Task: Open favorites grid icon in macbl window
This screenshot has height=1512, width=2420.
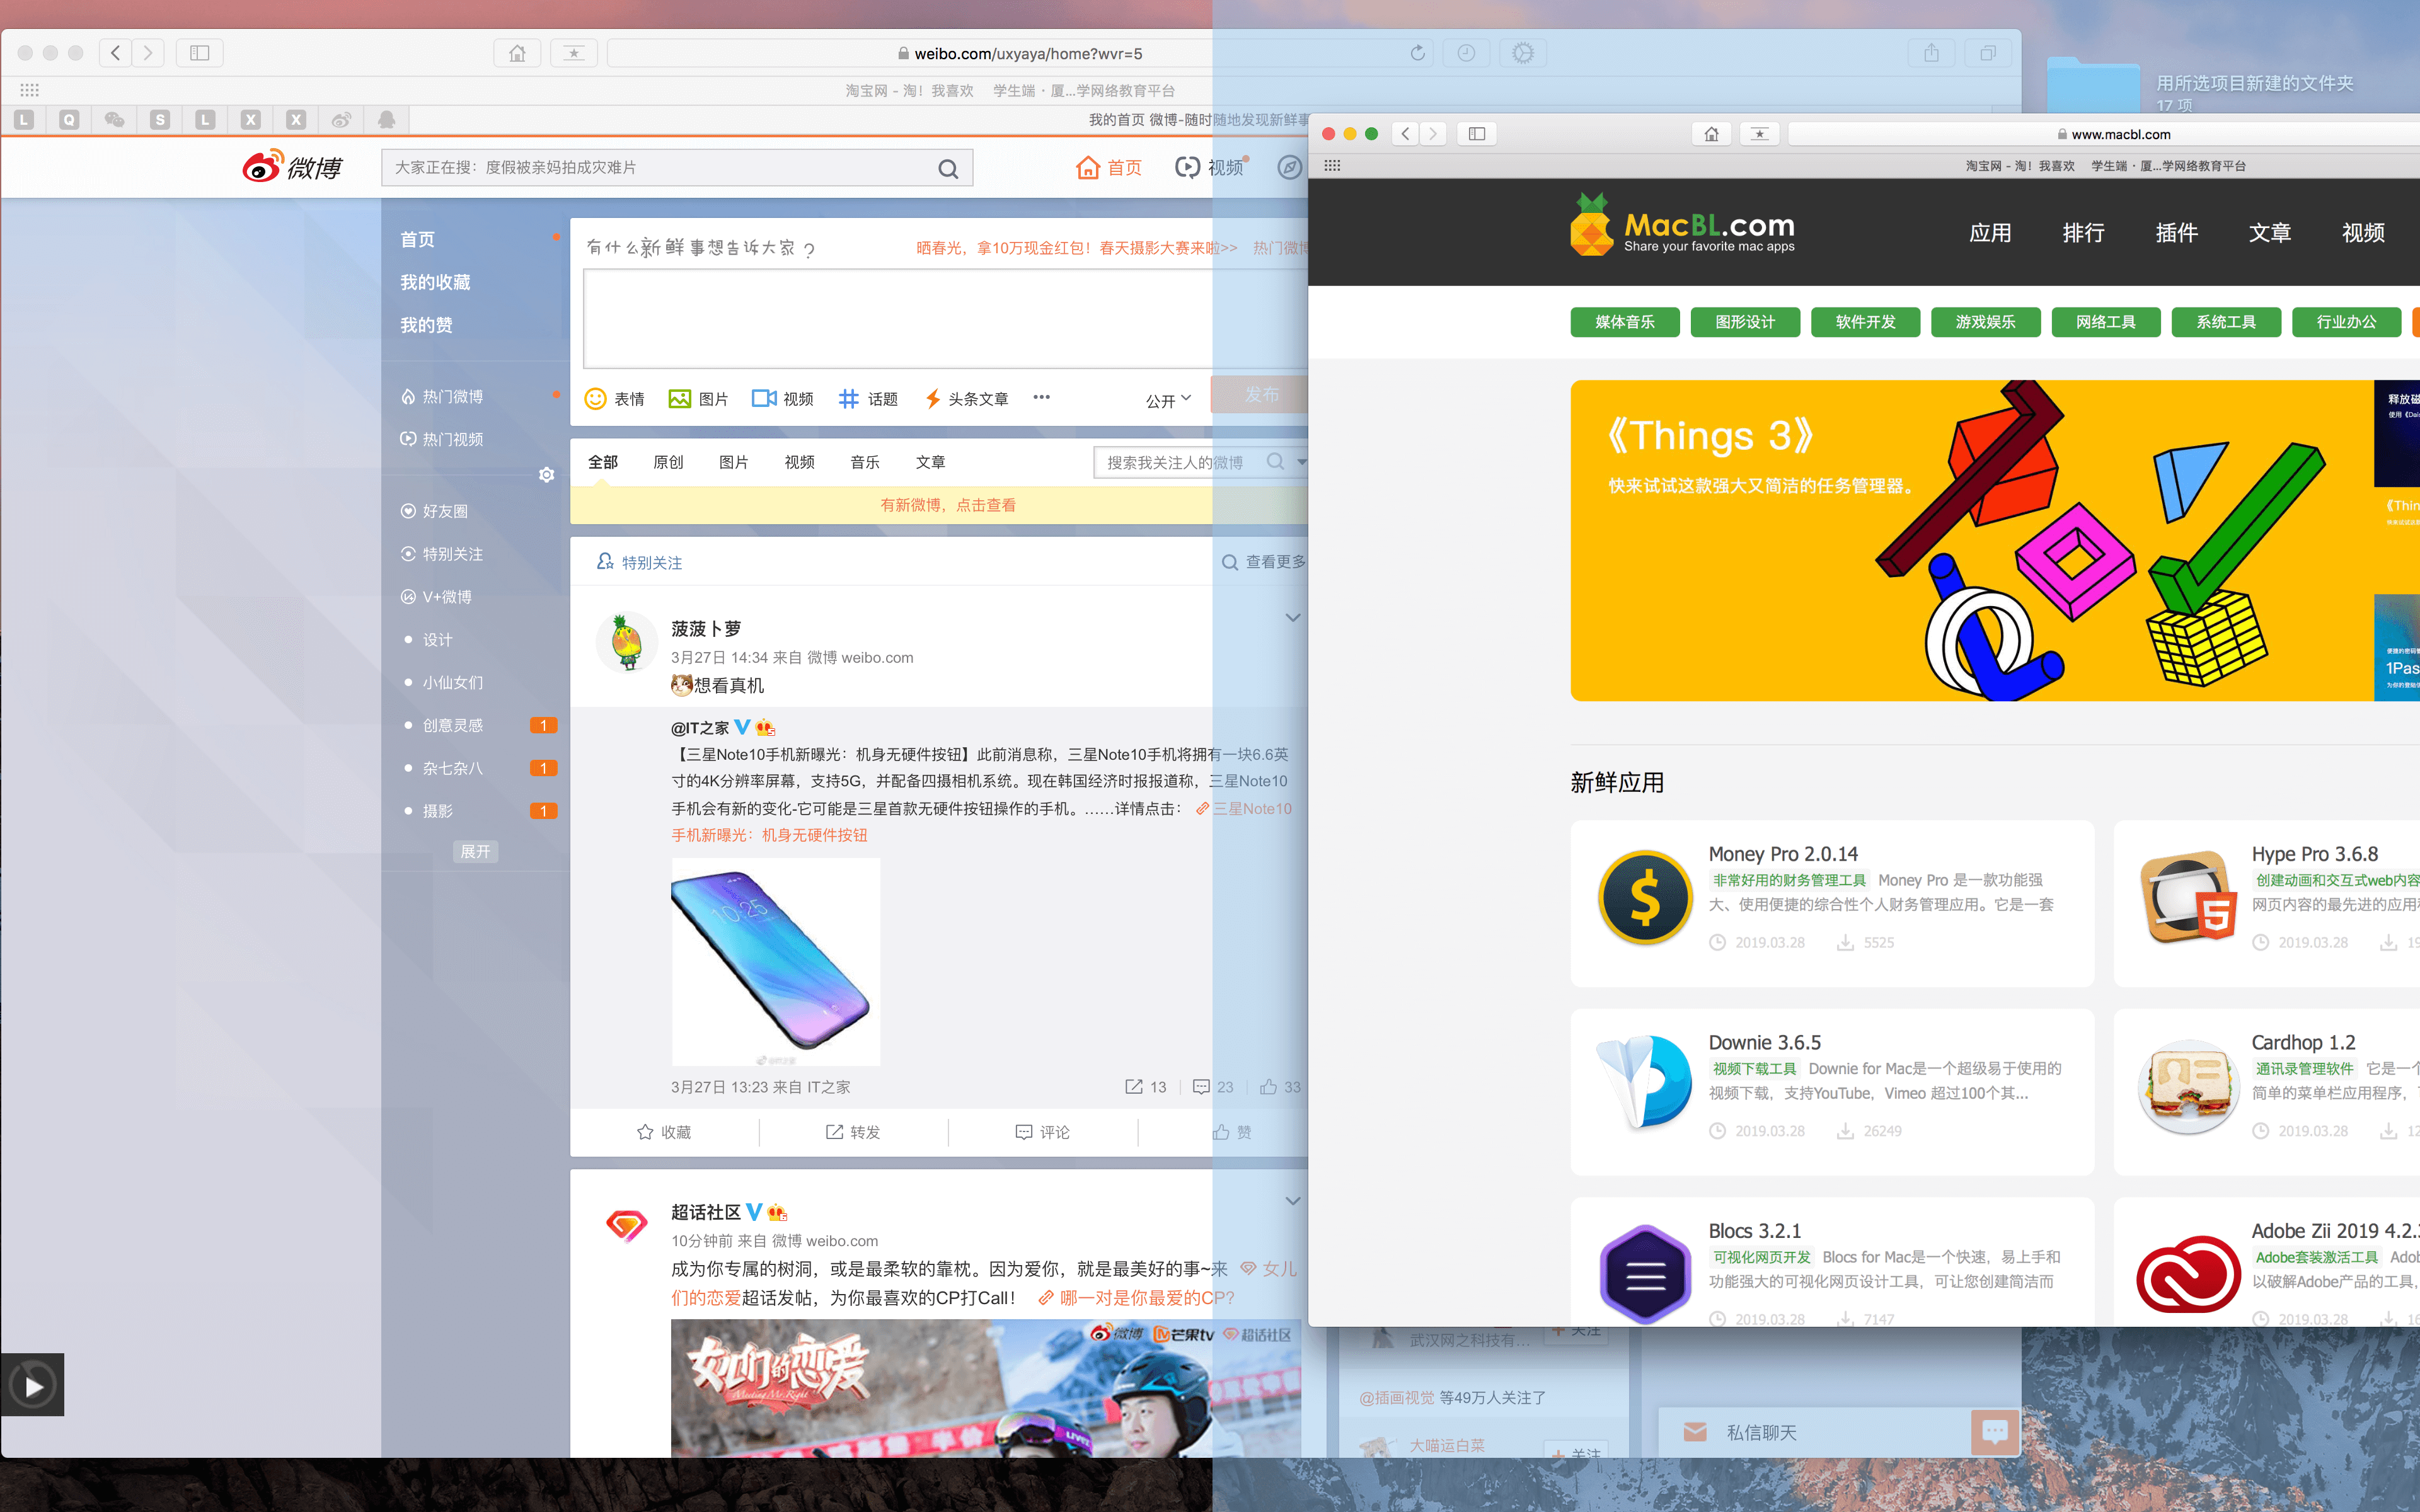Action: tap(1332, 166)
